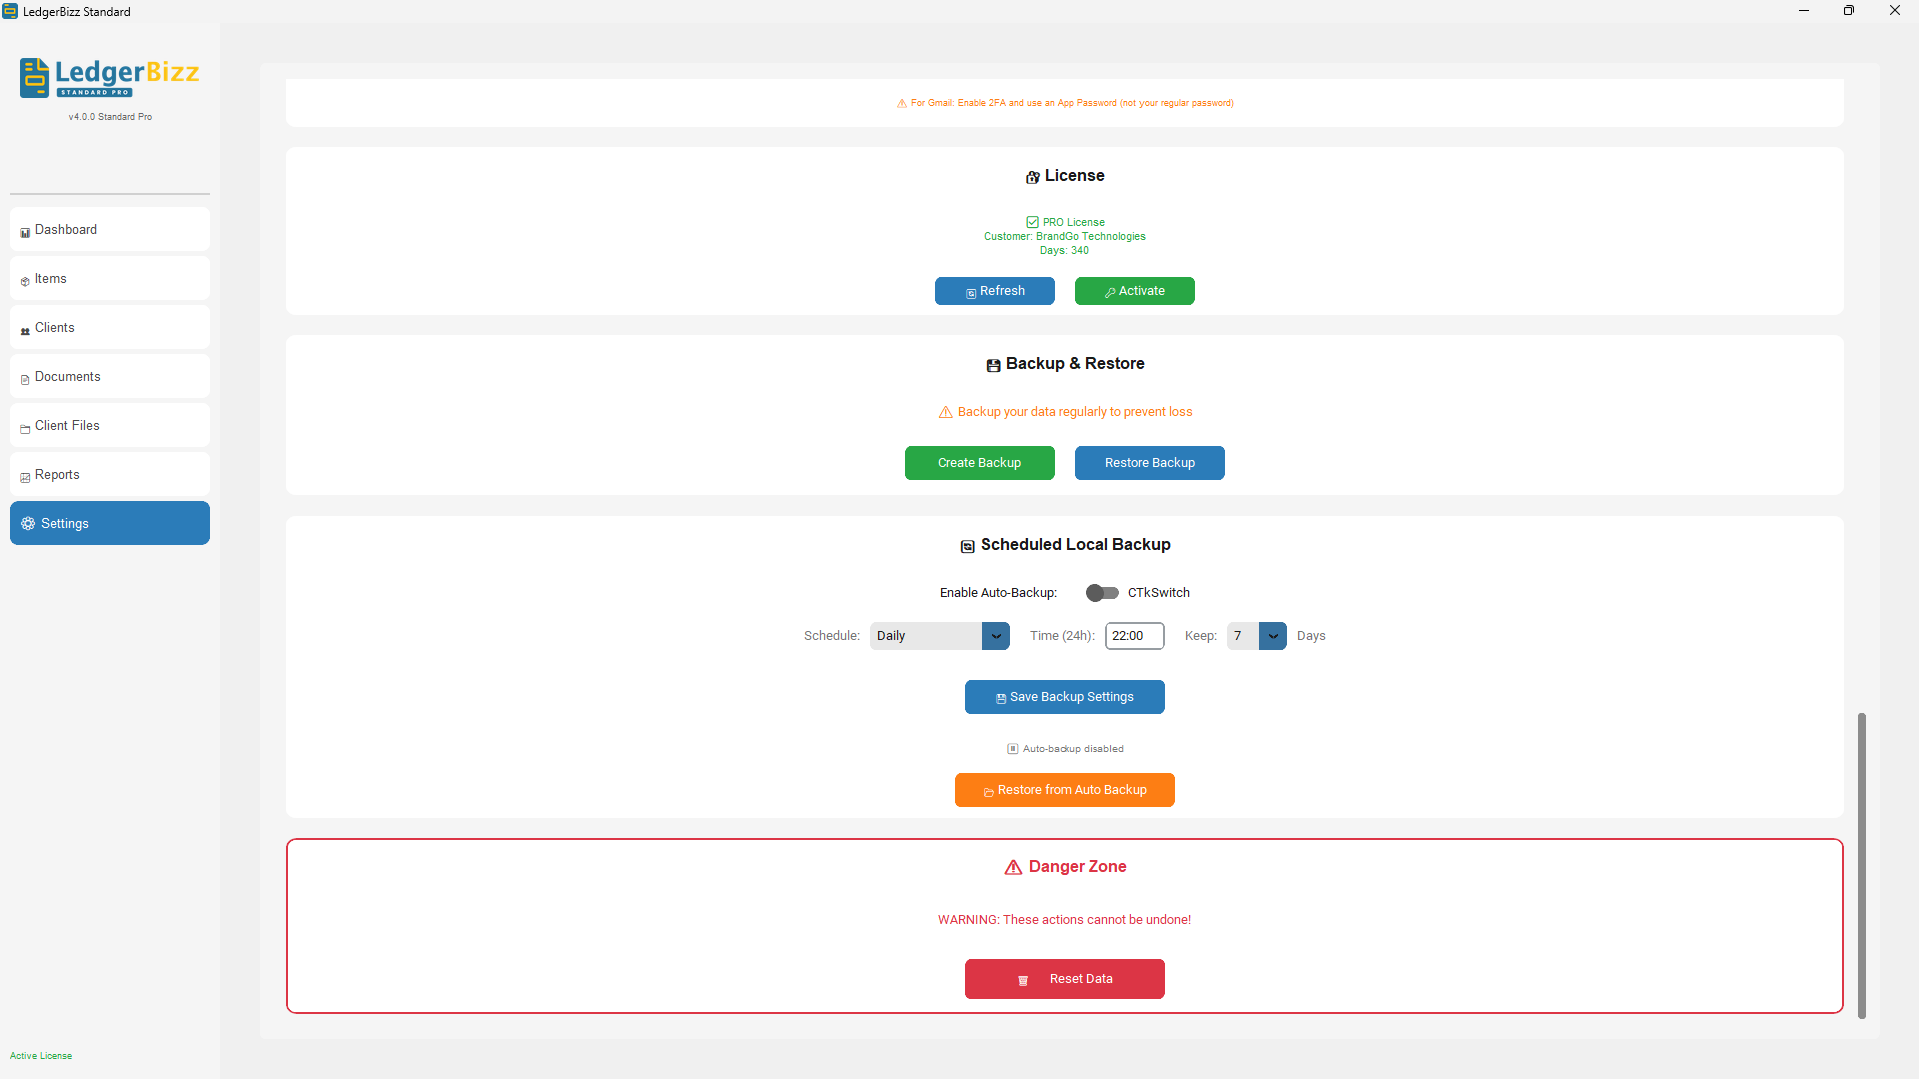Click the Active License status text
The image size is (1919, 1079).
click(41, 1056)
